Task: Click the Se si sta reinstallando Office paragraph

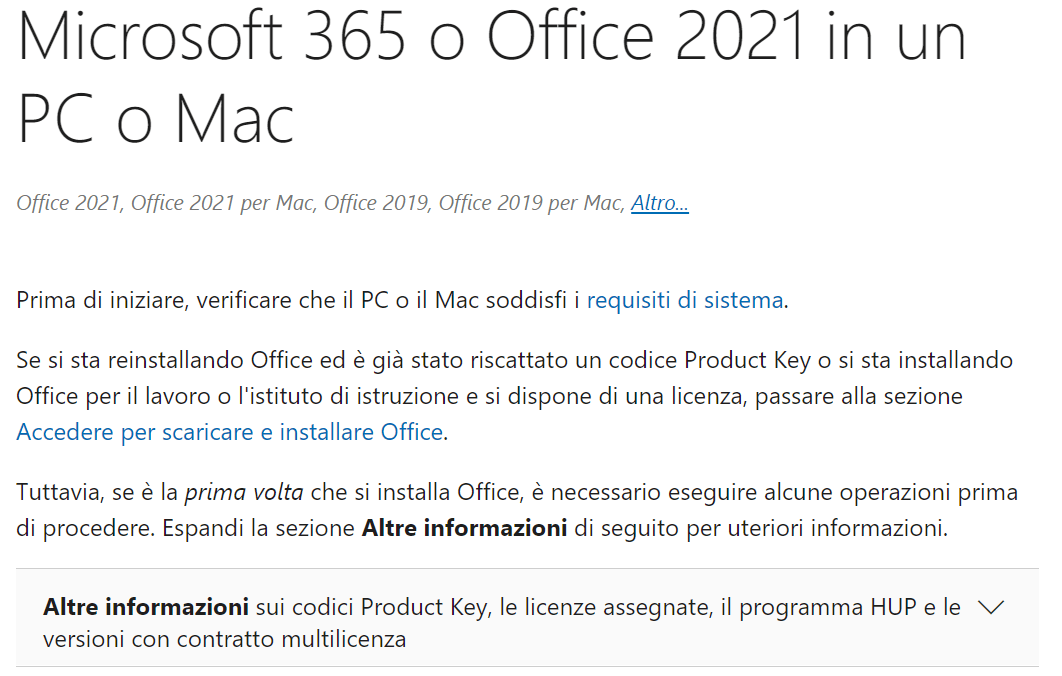Action: 515,396
